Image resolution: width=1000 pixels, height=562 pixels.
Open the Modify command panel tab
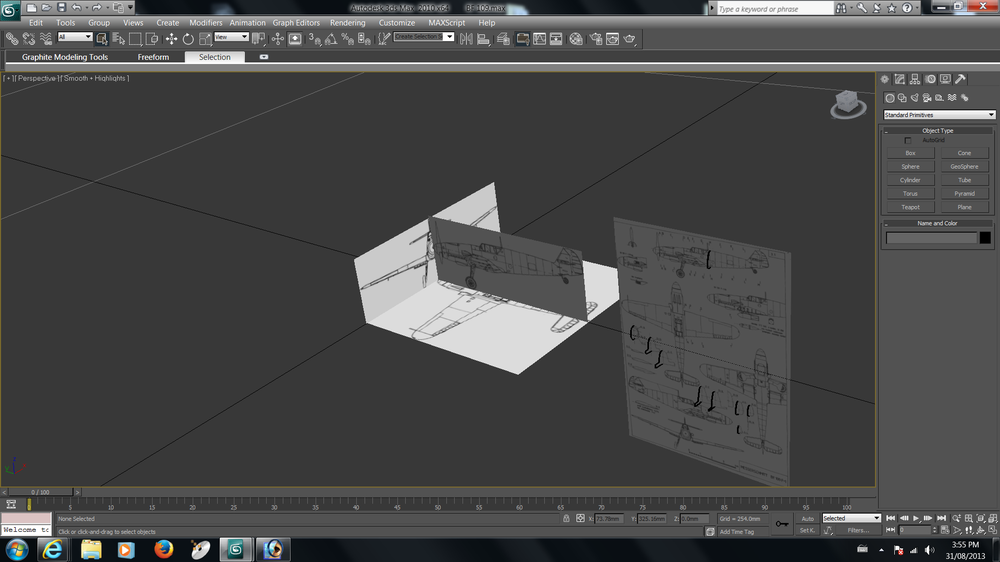(900, 79)
